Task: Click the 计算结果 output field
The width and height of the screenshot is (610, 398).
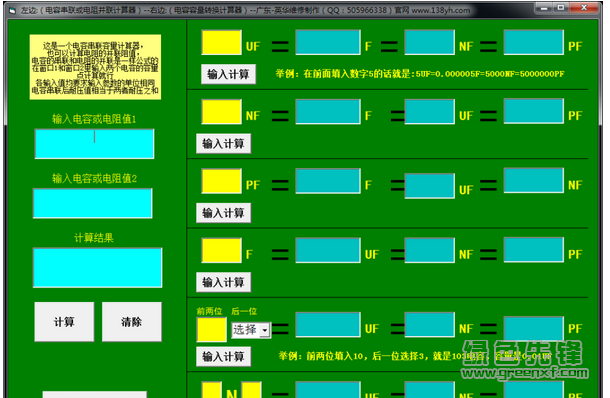Action: (98, 268)
